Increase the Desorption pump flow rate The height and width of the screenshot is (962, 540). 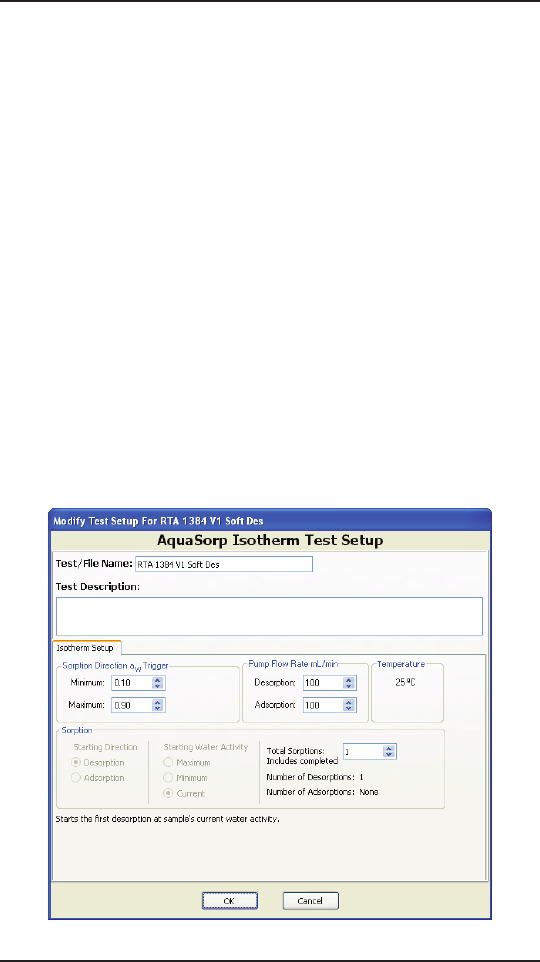pos(349,680)
